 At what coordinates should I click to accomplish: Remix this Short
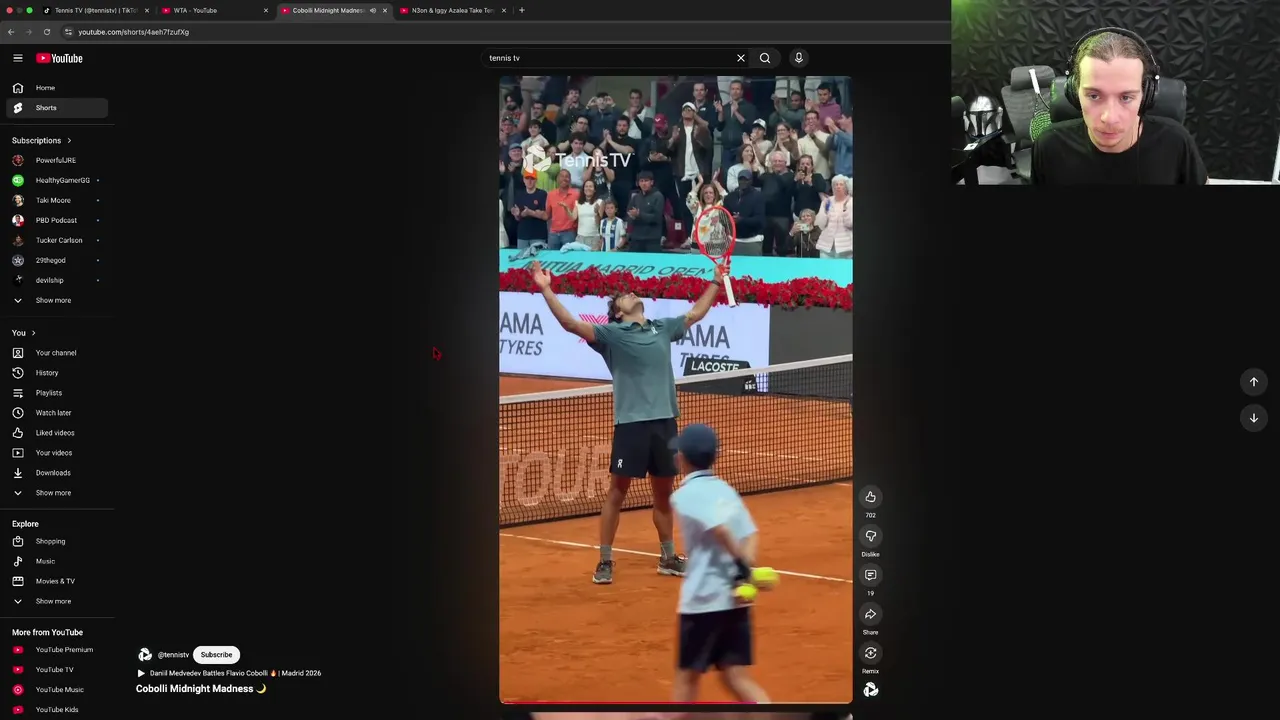870,653
